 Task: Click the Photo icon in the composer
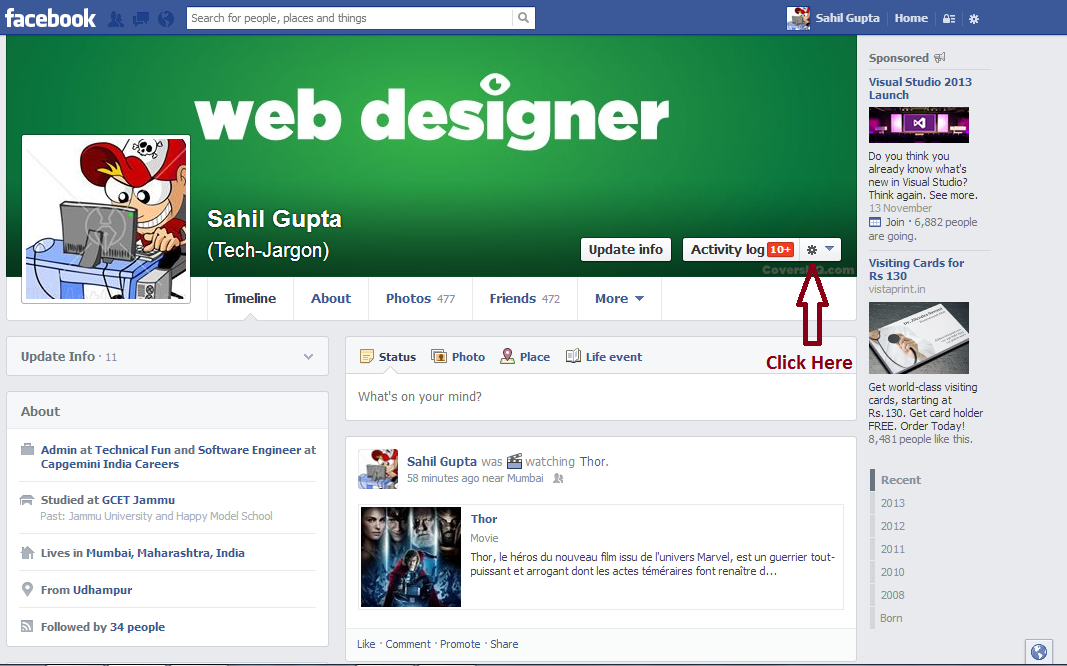coord(439,356)
